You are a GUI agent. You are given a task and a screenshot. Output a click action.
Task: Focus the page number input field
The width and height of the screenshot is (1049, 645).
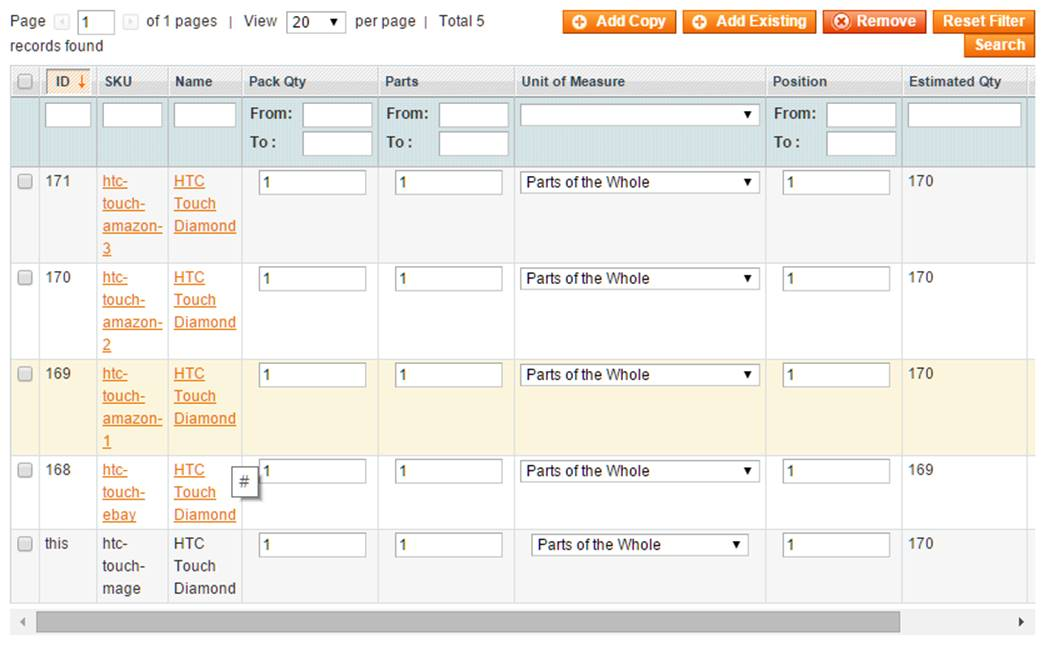pos(96,22)
